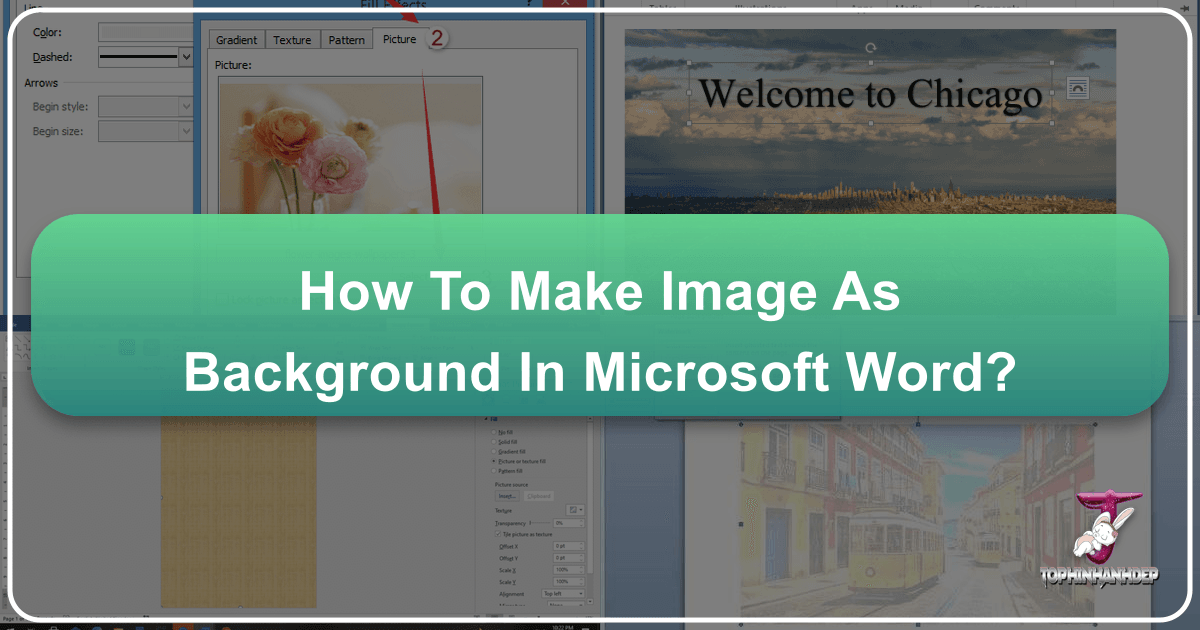Click the Welcome to Chicago text box
Image resolution: width=1200 pixels, height=630 pixels.
click(x=870, y=95)
